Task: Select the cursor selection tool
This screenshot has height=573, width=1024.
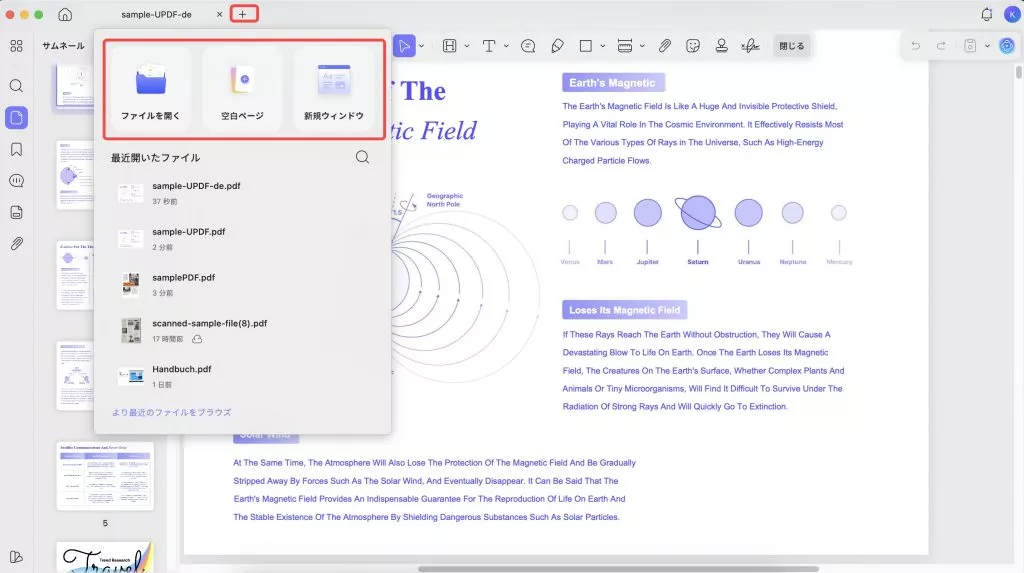Action: (404, 46)
